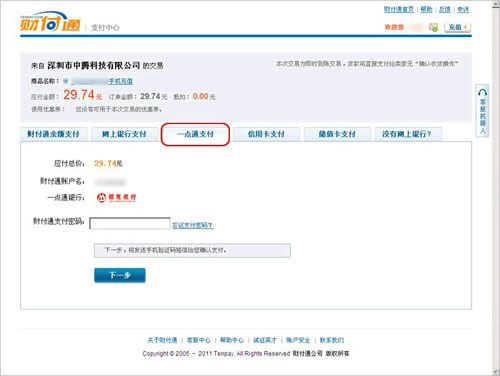Open the 没有网上银行? tab

(408, 134)
